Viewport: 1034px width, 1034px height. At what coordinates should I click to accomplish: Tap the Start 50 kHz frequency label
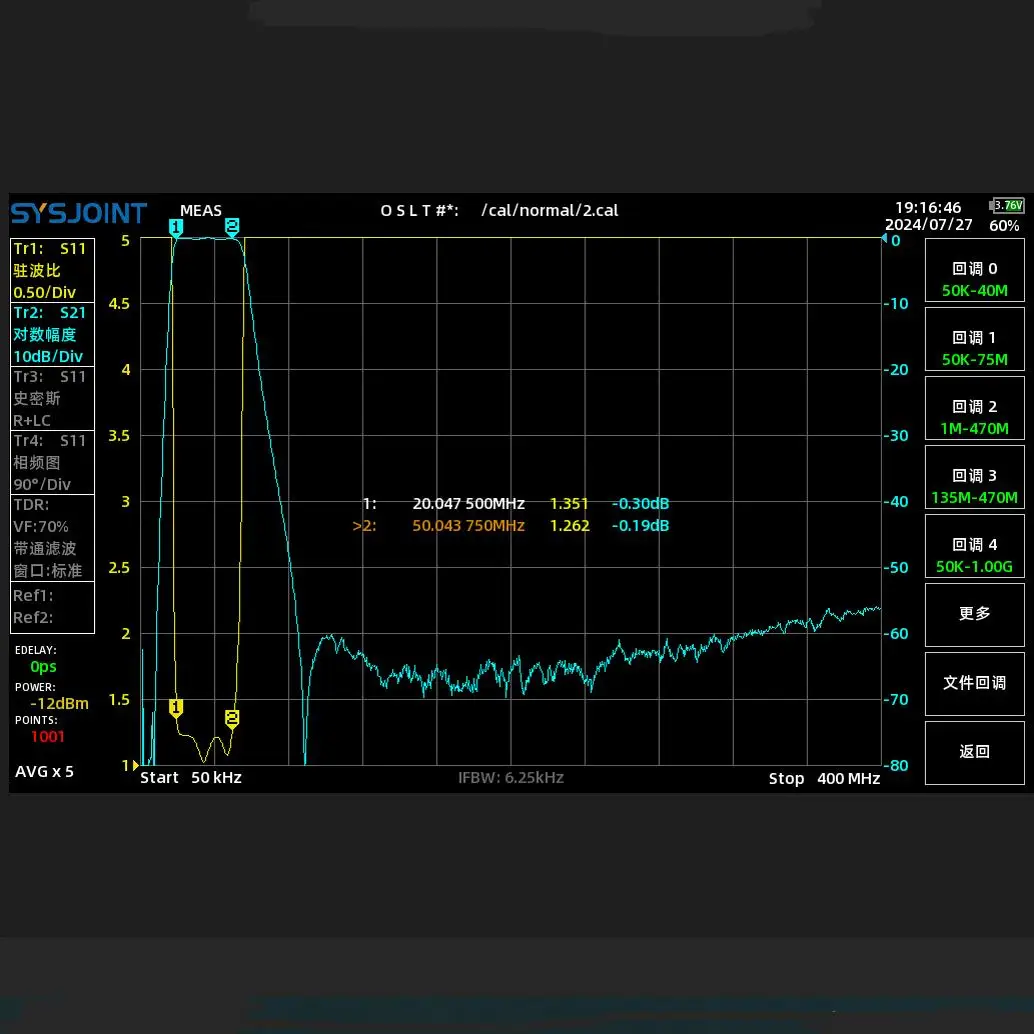point(191,777)
